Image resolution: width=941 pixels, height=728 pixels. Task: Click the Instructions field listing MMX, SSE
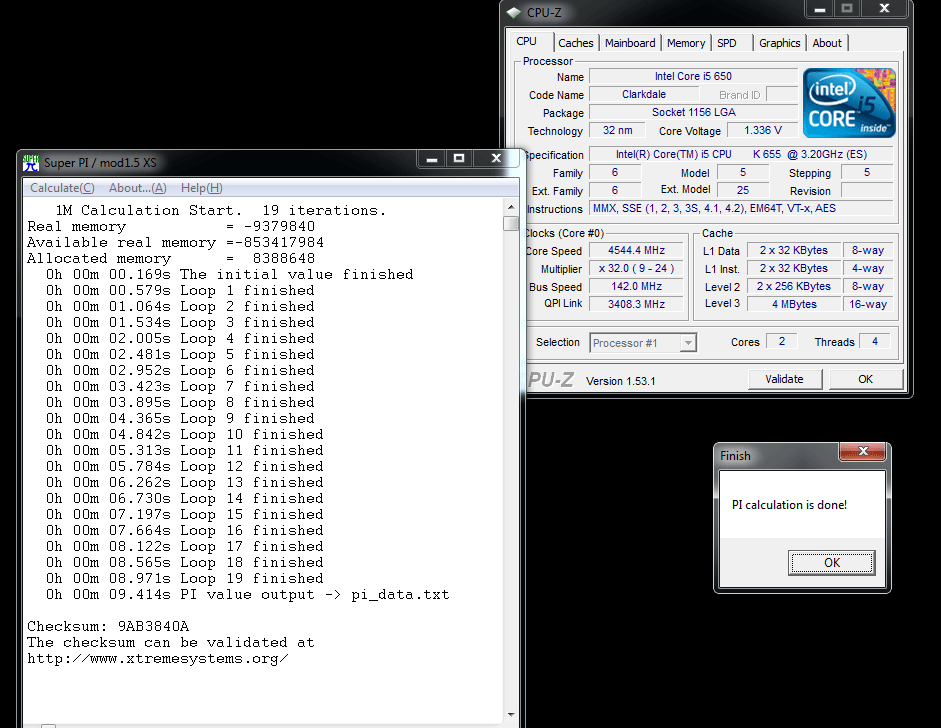click(x=741, y=208)
